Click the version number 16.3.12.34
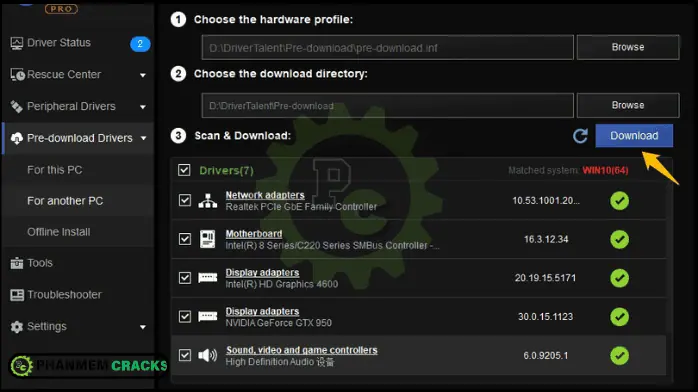 click(546, 239)
